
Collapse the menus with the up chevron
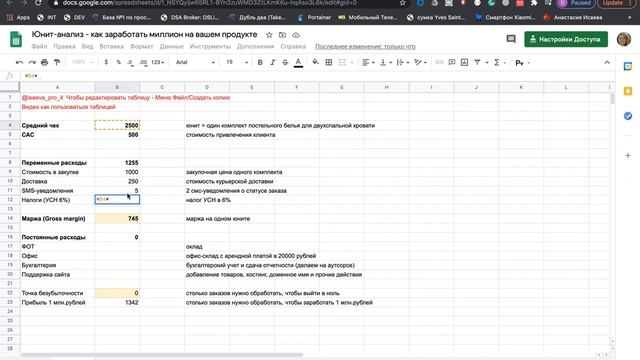click(607, 62)
